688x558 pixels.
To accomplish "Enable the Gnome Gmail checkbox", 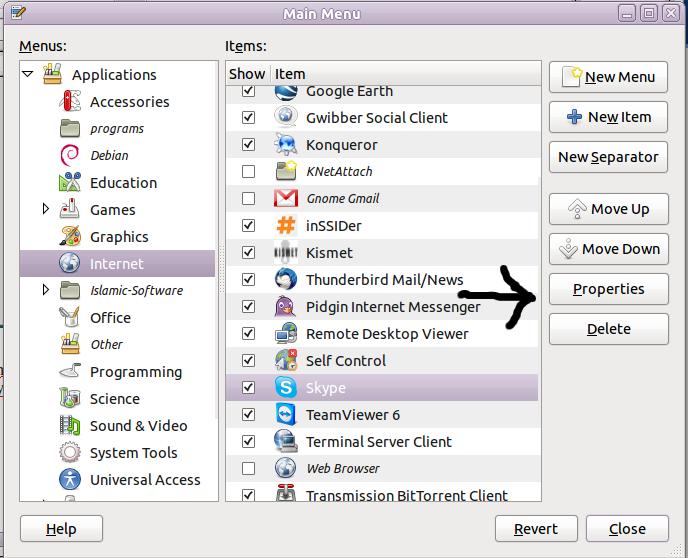I will pos(248,198).
